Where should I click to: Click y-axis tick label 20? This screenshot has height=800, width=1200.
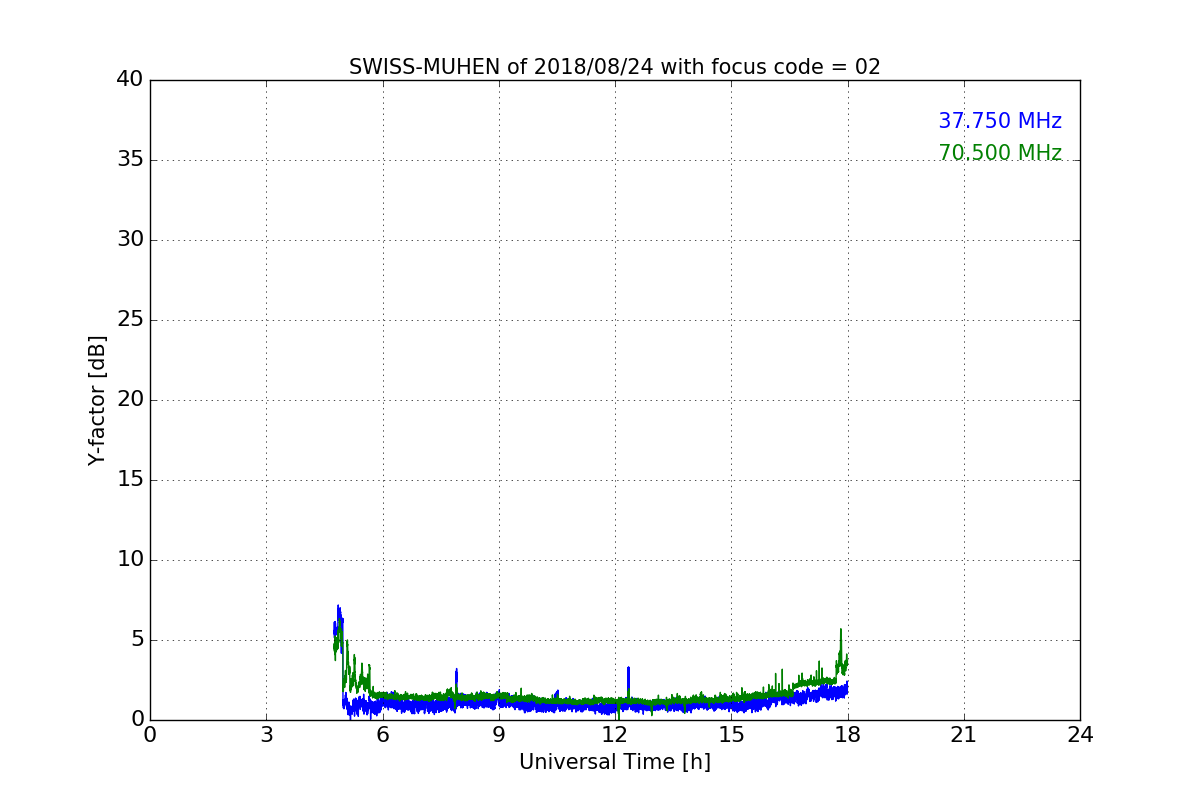[x=130, y=400]
